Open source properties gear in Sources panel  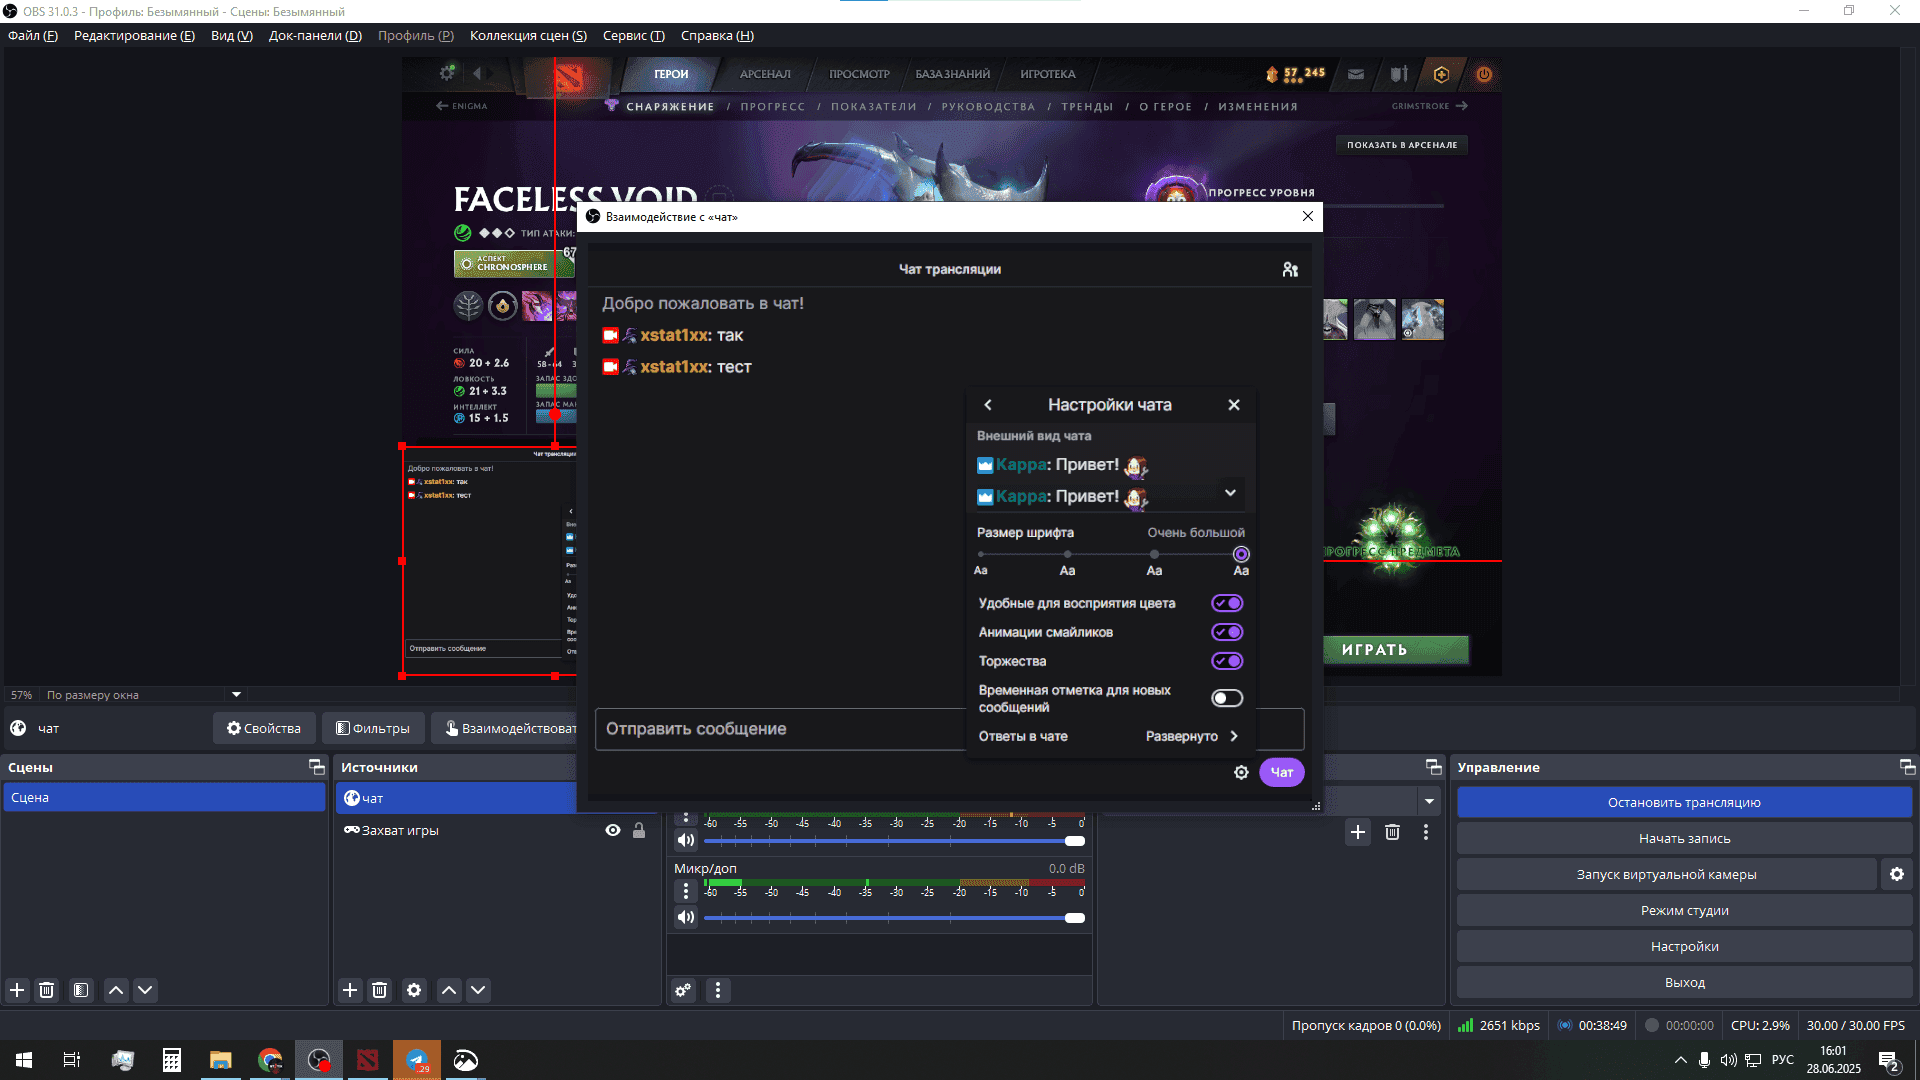coord(414,990)
